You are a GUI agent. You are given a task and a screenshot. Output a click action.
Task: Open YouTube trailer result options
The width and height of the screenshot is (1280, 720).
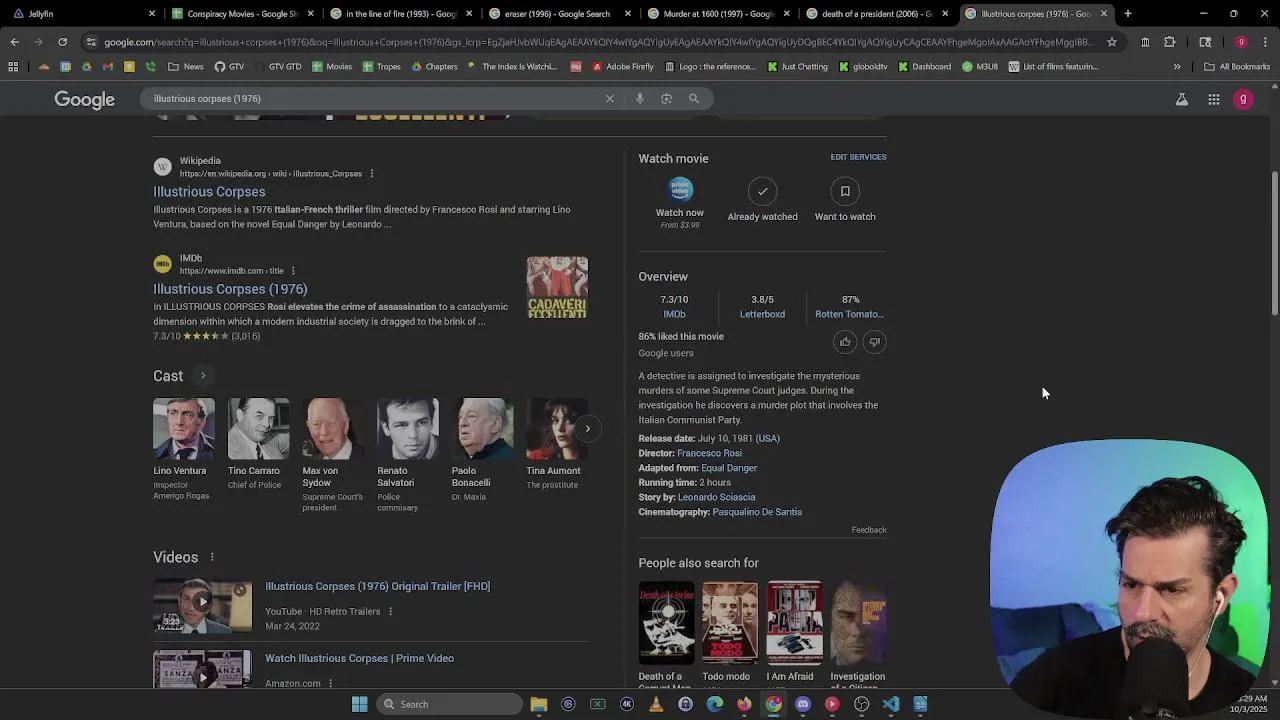tap(390, 612)
